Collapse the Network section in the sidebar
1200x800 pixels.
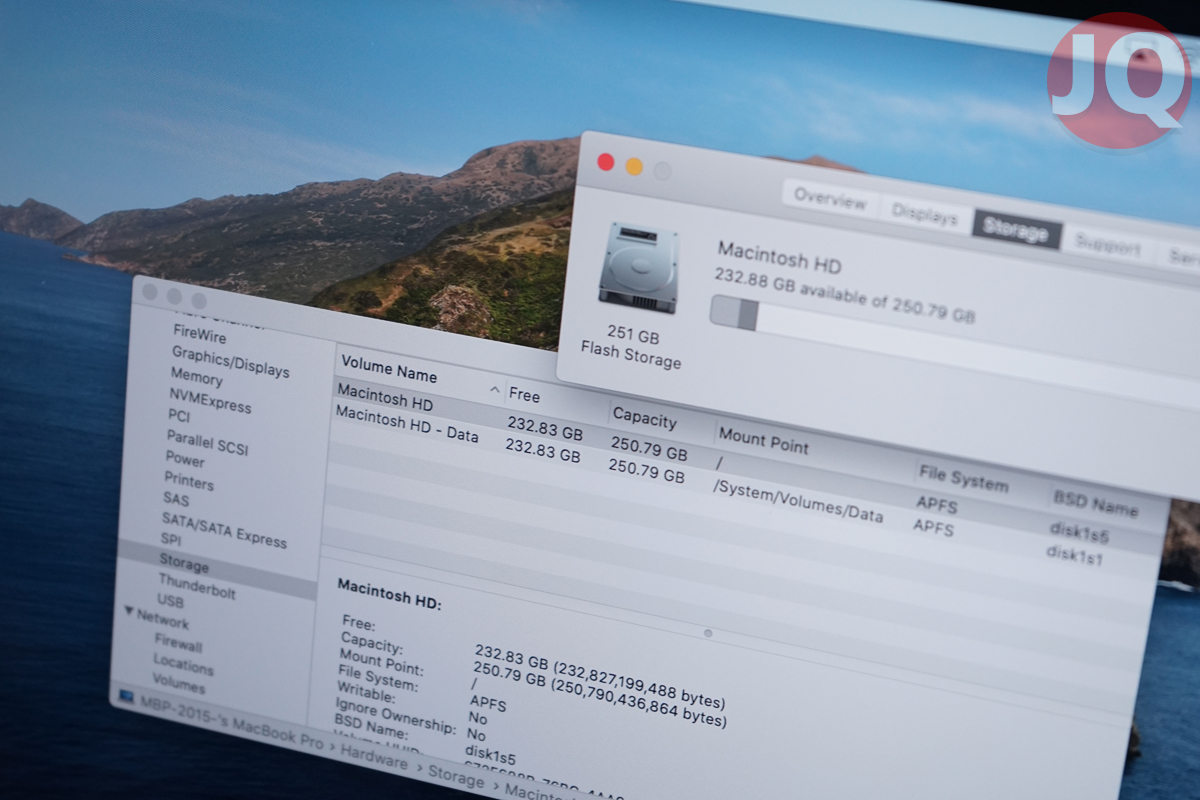pyautogui.click(x=128, y=610)
